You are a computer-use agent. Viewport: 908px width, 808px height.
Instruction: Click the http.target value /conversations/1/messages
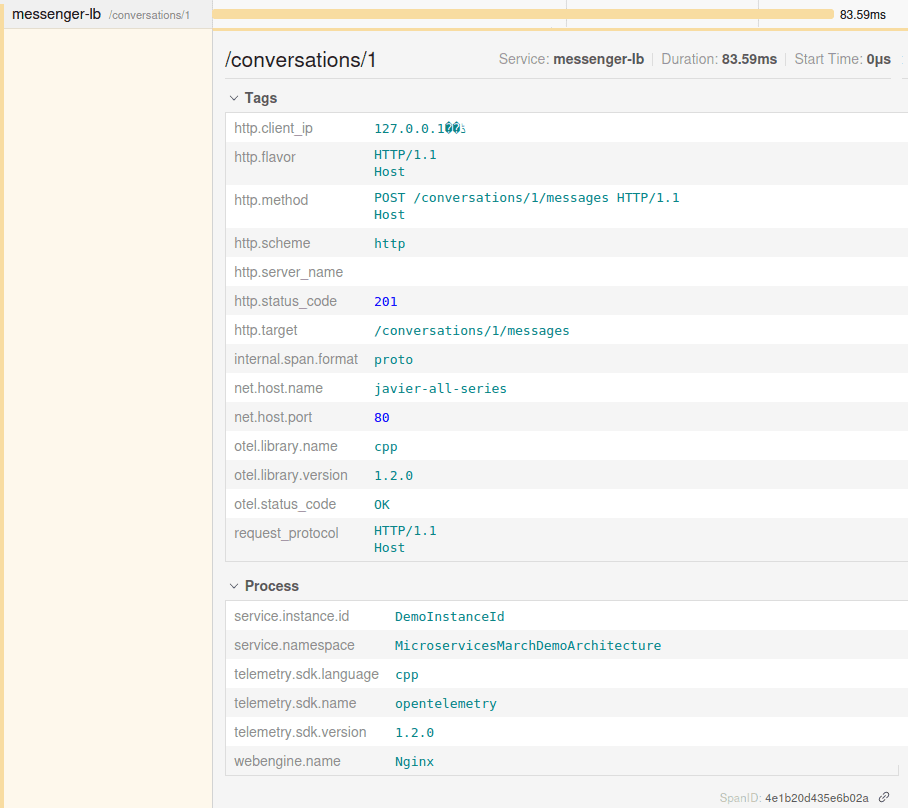pyautogui.click(x=472, y=330)
